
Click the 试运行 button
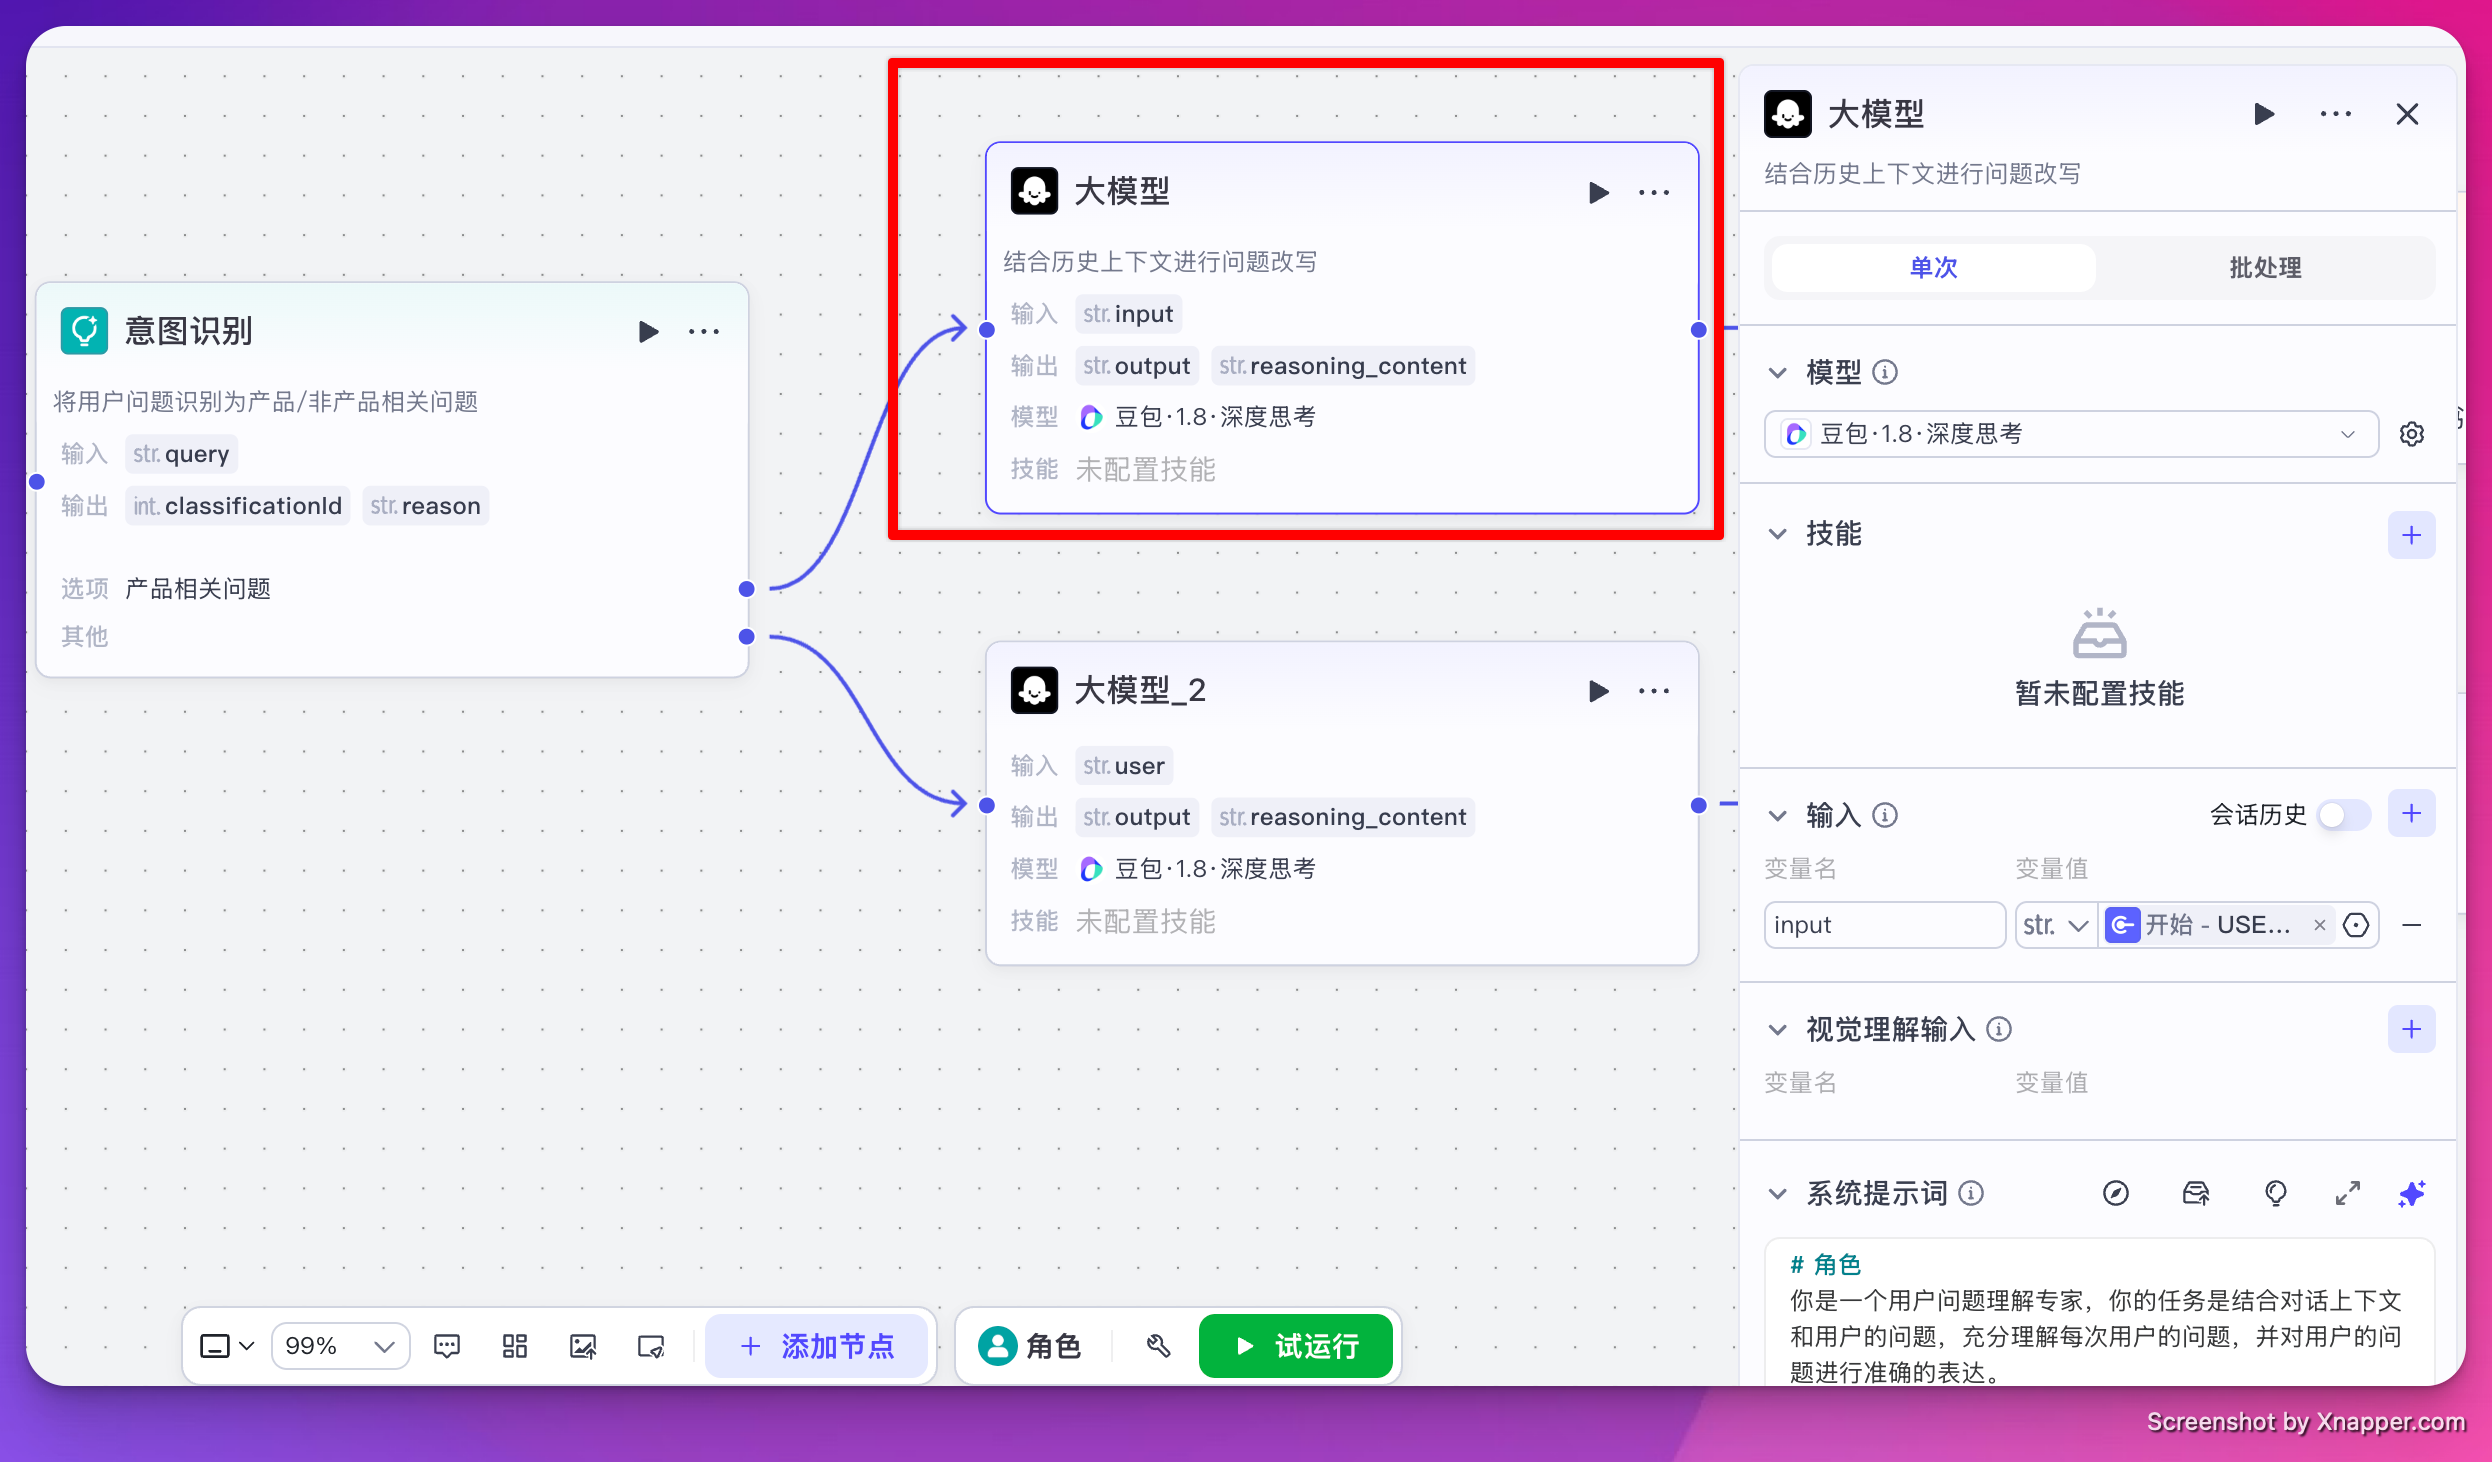(x=1296, y=1346)
